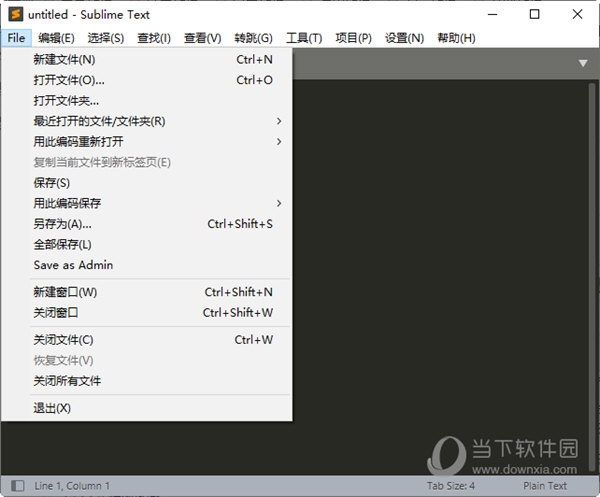Select 退出(X) to quit
This screenshot has width=600, height=497.
(x=147, y=408)
